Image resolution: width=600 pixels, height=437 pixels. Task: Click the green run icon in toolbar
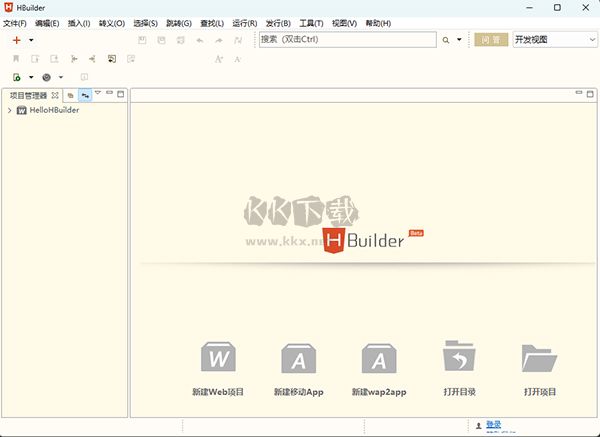point(17,77)
